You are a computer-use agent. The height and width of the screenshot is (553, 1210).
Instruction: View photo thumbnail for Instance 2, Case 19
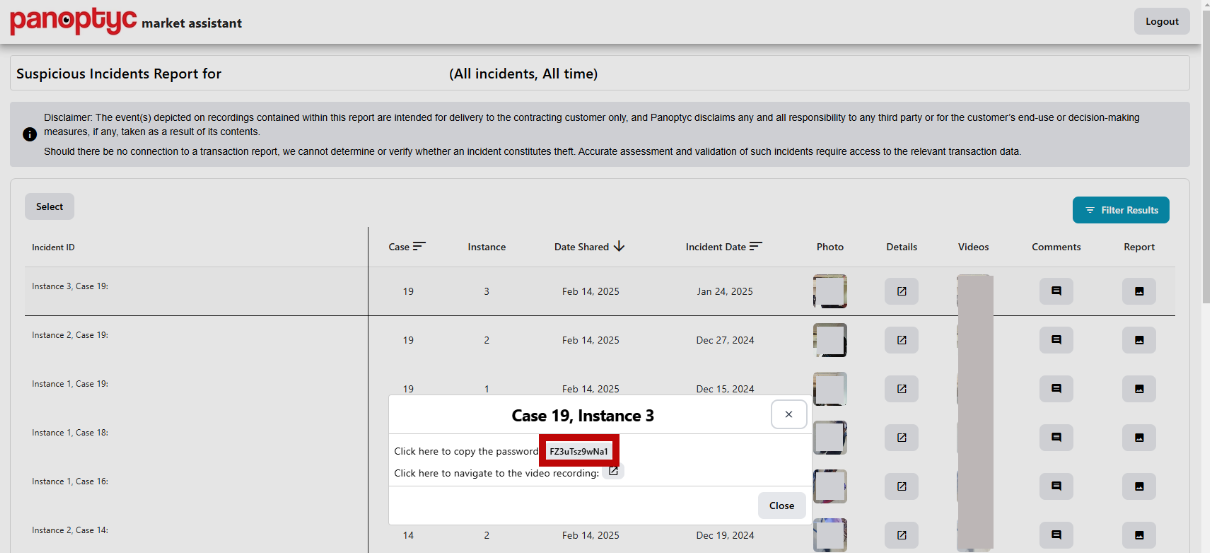(830, 340)
